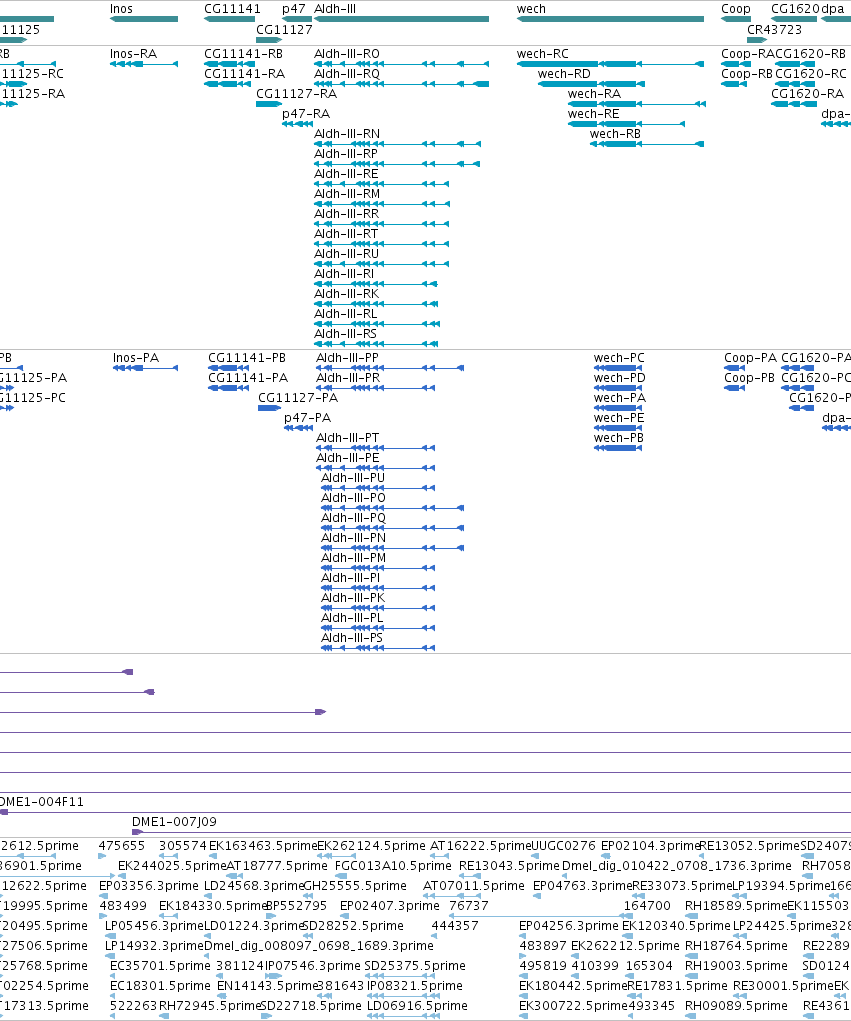Click polypeptide Aldh-III-PS
Image resolution: width=851 pixels, height=1021 pixels.
(x=352, y=638)
